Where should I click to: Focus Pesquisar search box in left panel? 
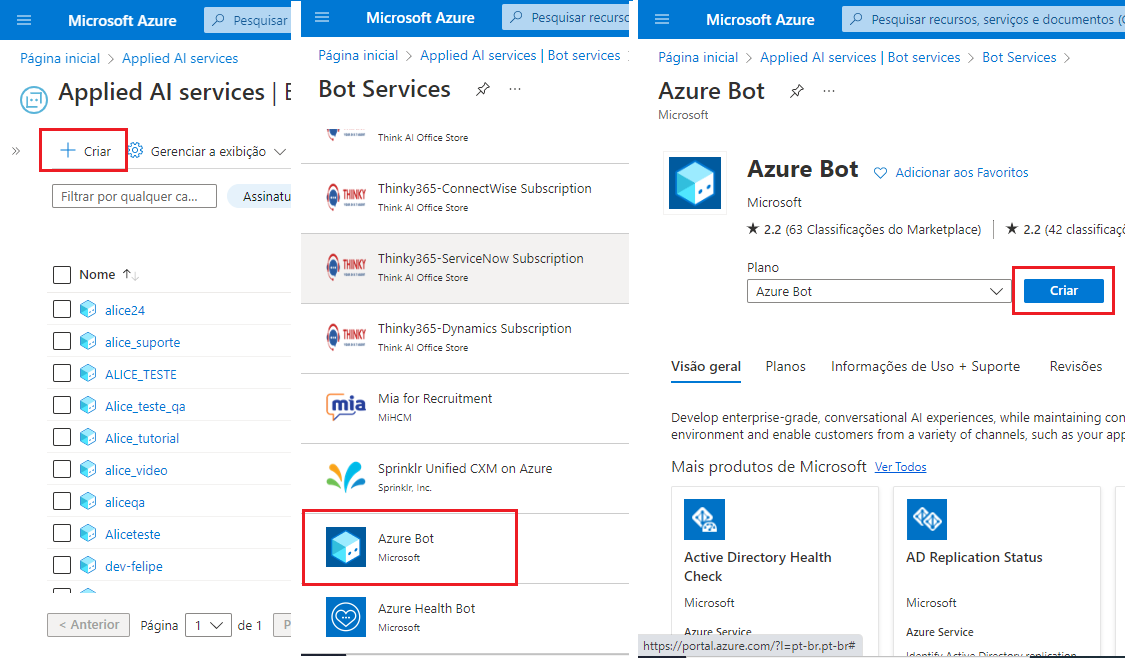click(x=248, y=20)
